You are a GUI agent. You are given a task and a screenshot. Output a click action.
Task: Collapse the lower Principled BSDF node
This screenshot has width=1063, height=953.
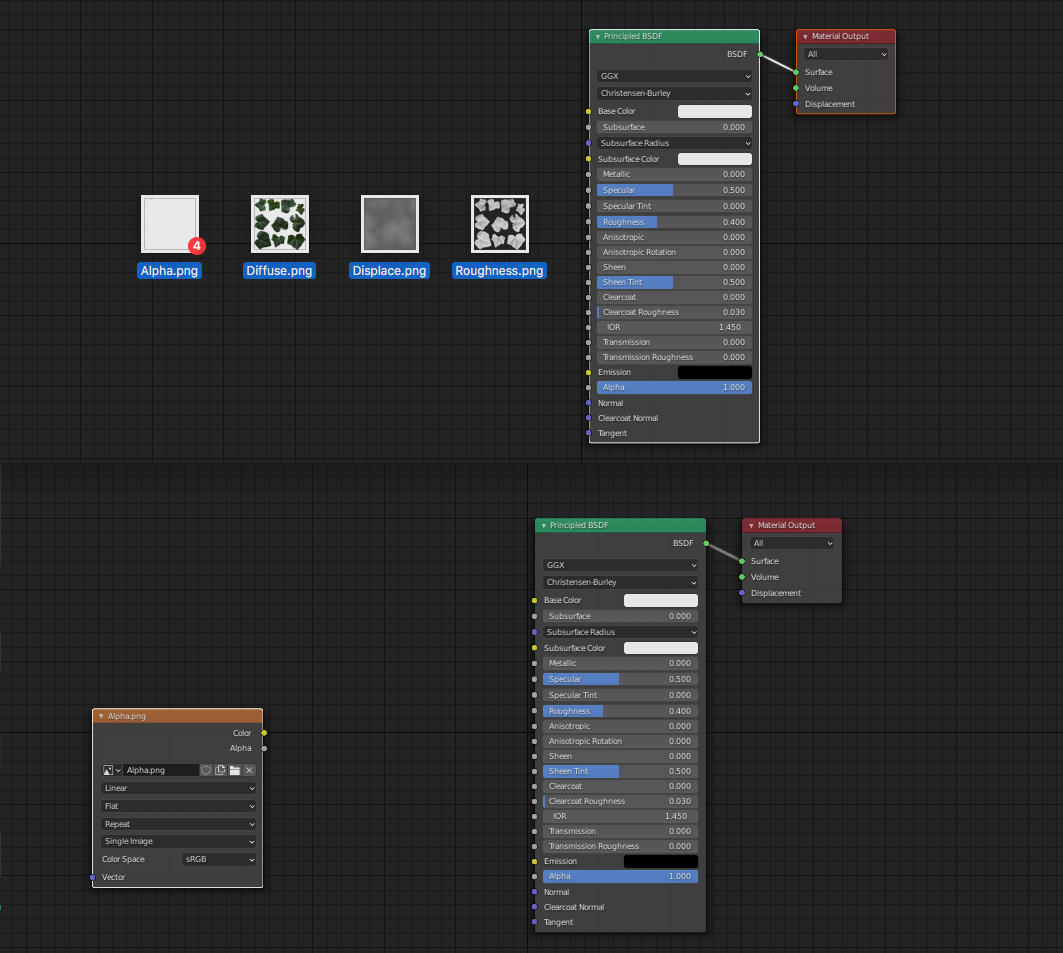543,525
